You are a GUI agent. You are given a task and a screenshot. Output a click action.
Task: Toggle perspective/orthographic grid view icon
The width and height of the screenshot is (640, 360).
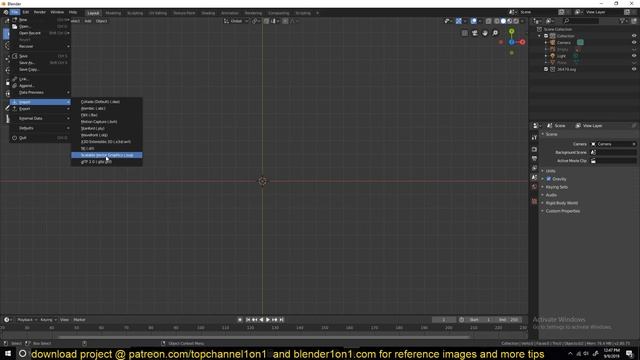(465, 33)
